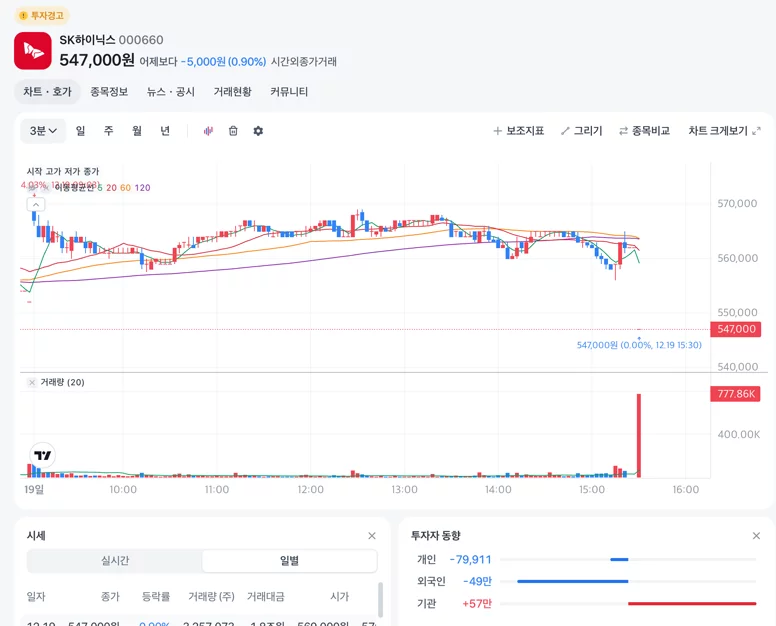Click the SK하이닉스 red logo icon

(33, 51)
